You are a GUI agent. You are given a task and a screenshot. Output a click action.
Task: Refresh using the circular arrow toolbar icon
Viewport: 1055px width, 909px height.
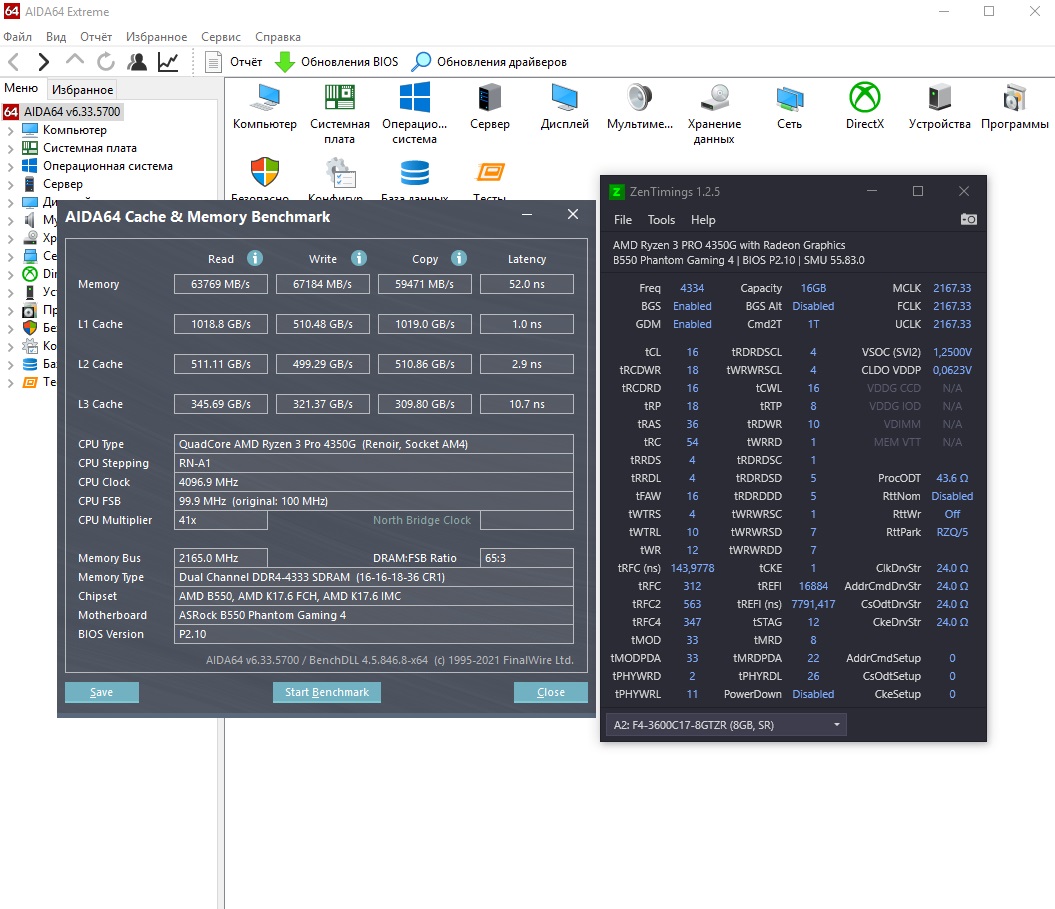tap(106, 62)
